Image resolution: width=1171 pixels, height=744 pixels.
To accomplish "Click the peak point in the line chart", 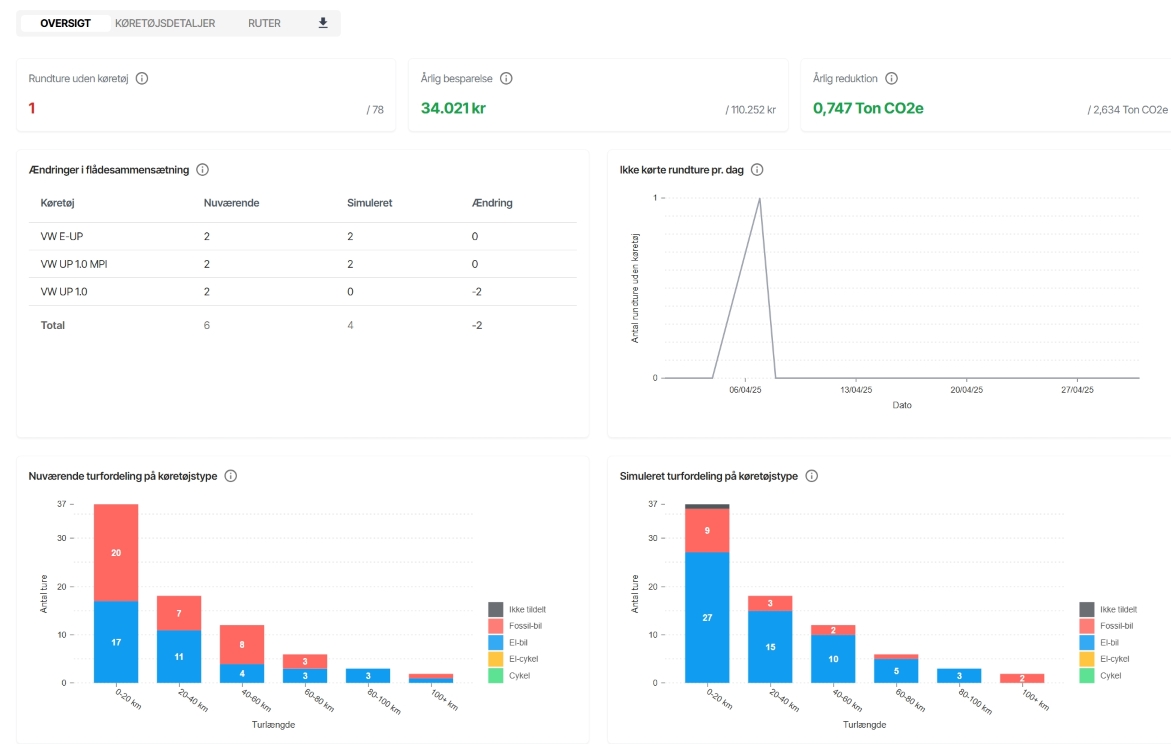I will [759, 198].
